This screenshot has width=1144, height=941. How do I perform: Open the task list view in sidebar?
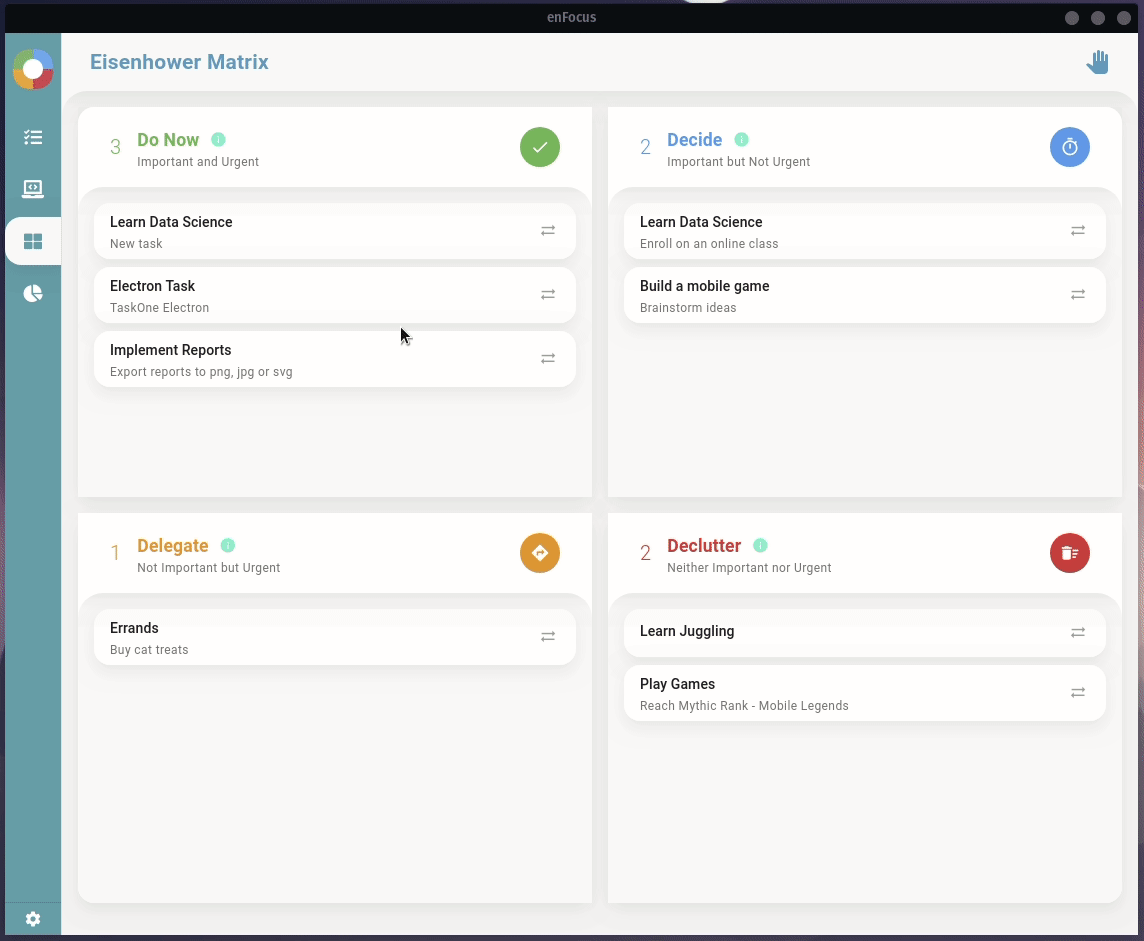(33, 137)
